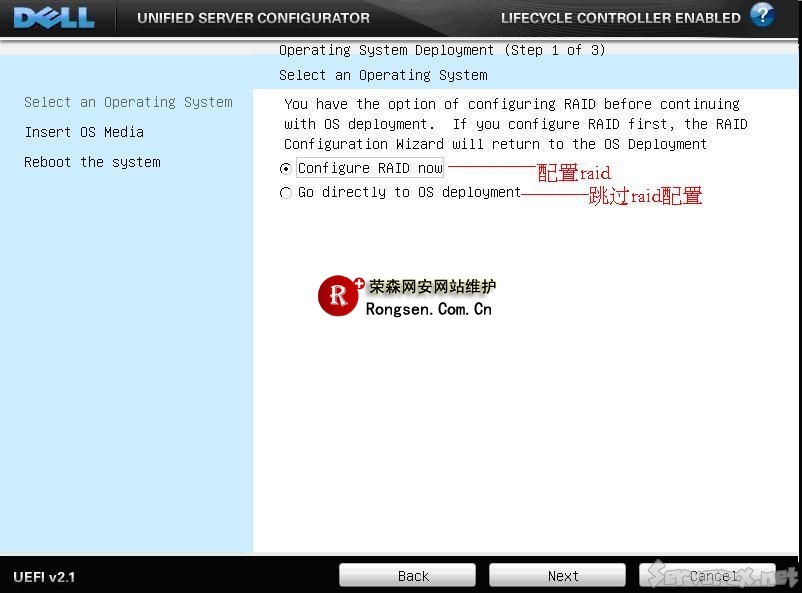
Task: Select Reboot the system in sidebar
Action: click(x=92, y=162)
